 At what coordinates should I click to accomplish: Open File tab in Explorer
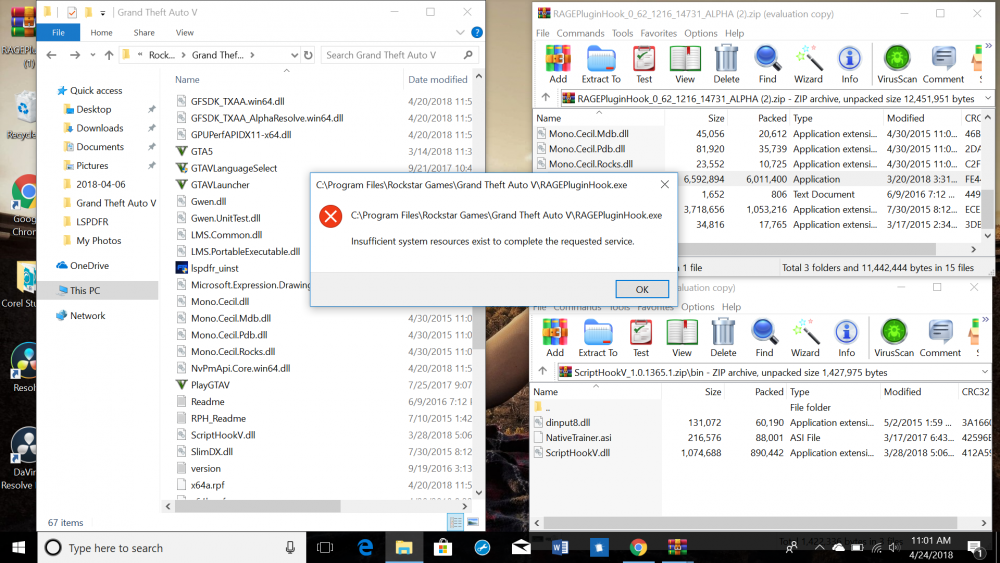(x=58, y=32)
